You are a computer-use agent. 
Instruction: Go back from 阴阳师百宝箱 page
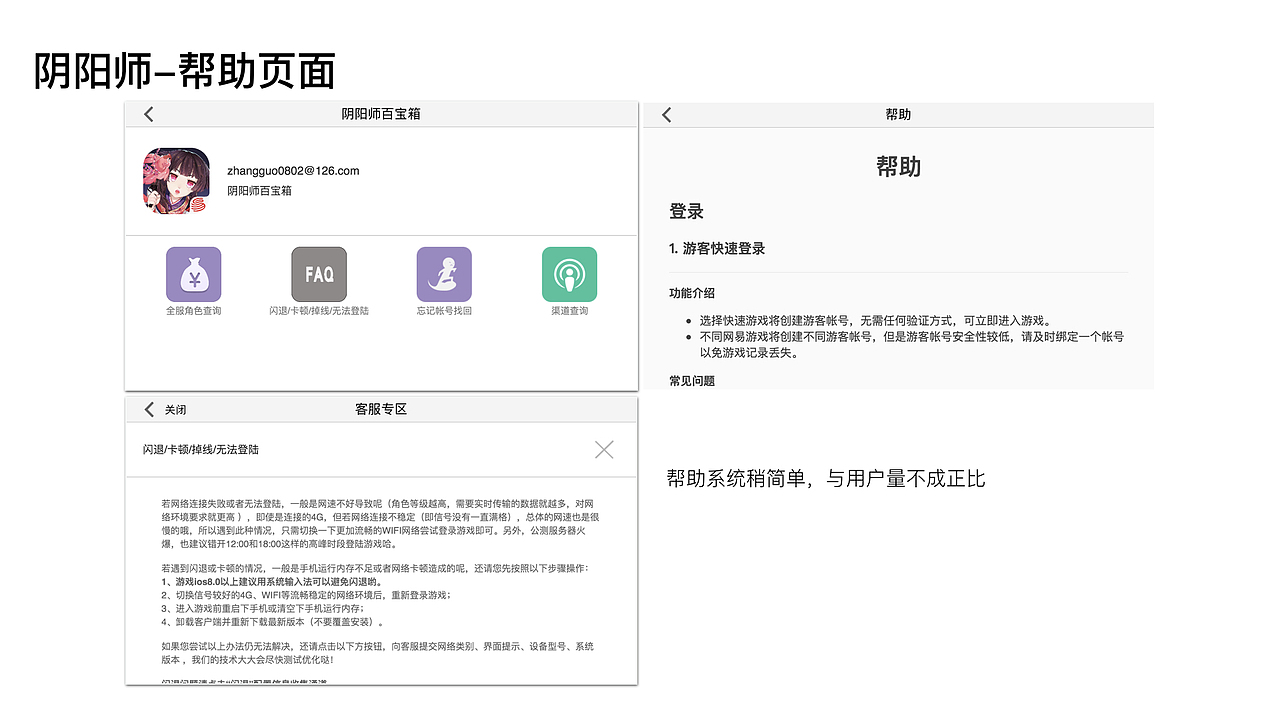tap(147, 114)
